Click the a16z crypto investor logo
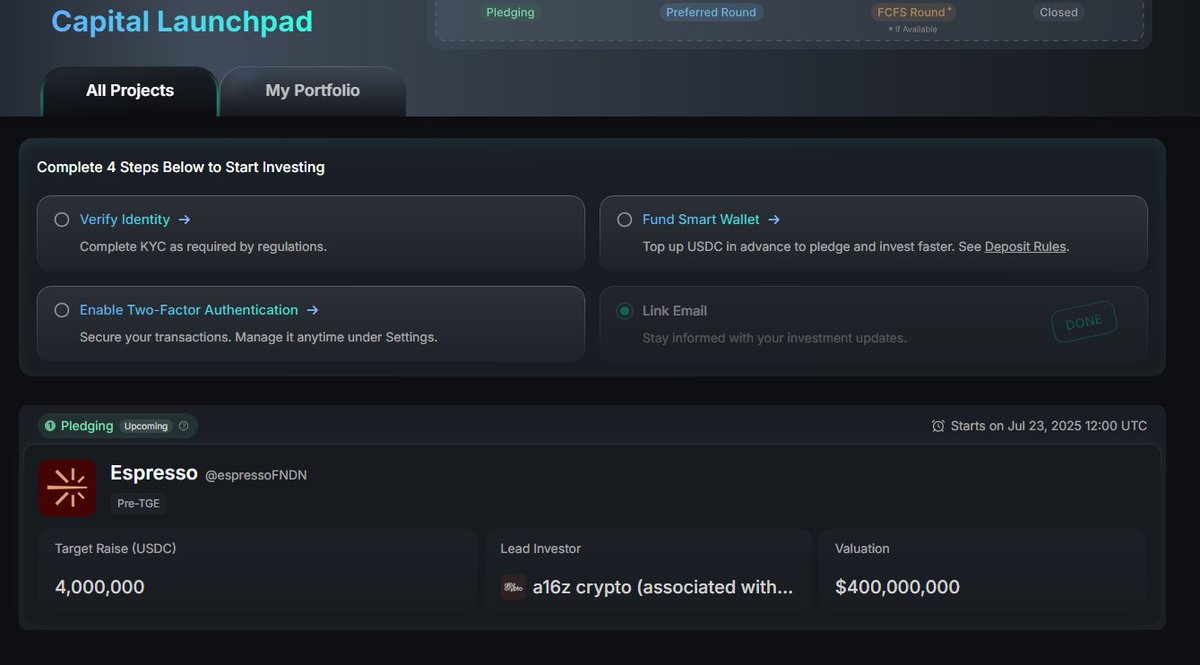Viewport: 1200px width, 665px height. coord(513,587)
